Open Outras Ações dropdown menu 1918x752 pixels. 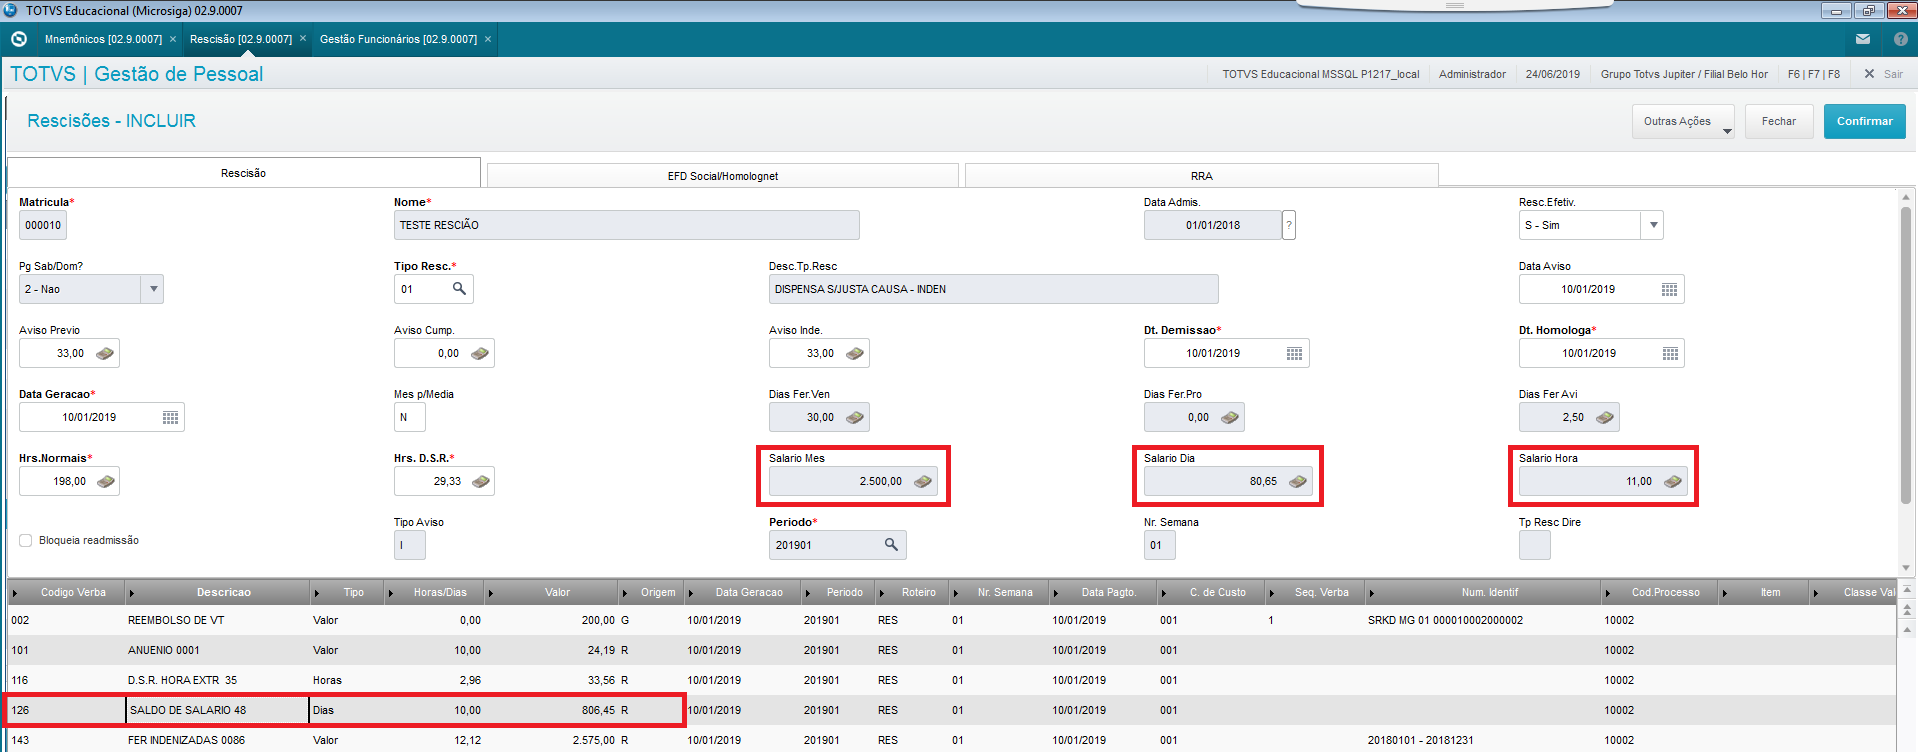1685,121
